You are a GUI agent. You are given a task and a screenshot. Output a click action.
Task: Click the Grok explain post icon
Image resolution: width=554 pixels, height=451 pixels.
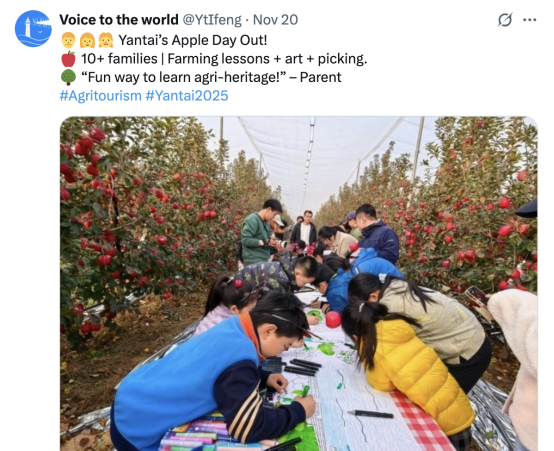505,20
